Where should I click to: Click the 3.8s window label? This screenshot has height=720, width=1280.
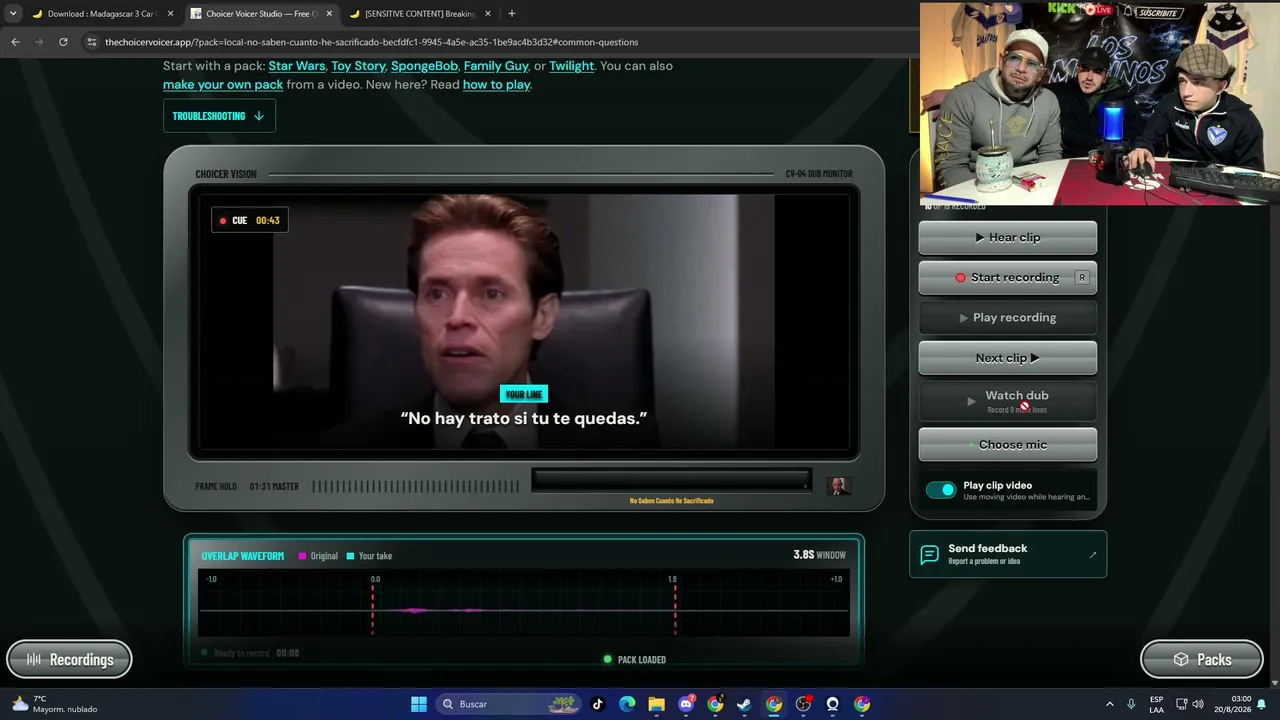click(x=819, y=555)
